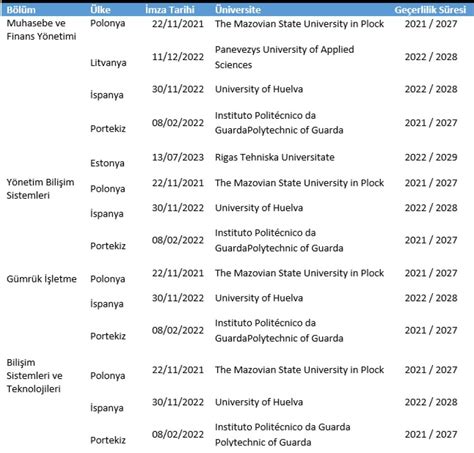Click the Geçerlilik Süresi column header

(430, 10)
